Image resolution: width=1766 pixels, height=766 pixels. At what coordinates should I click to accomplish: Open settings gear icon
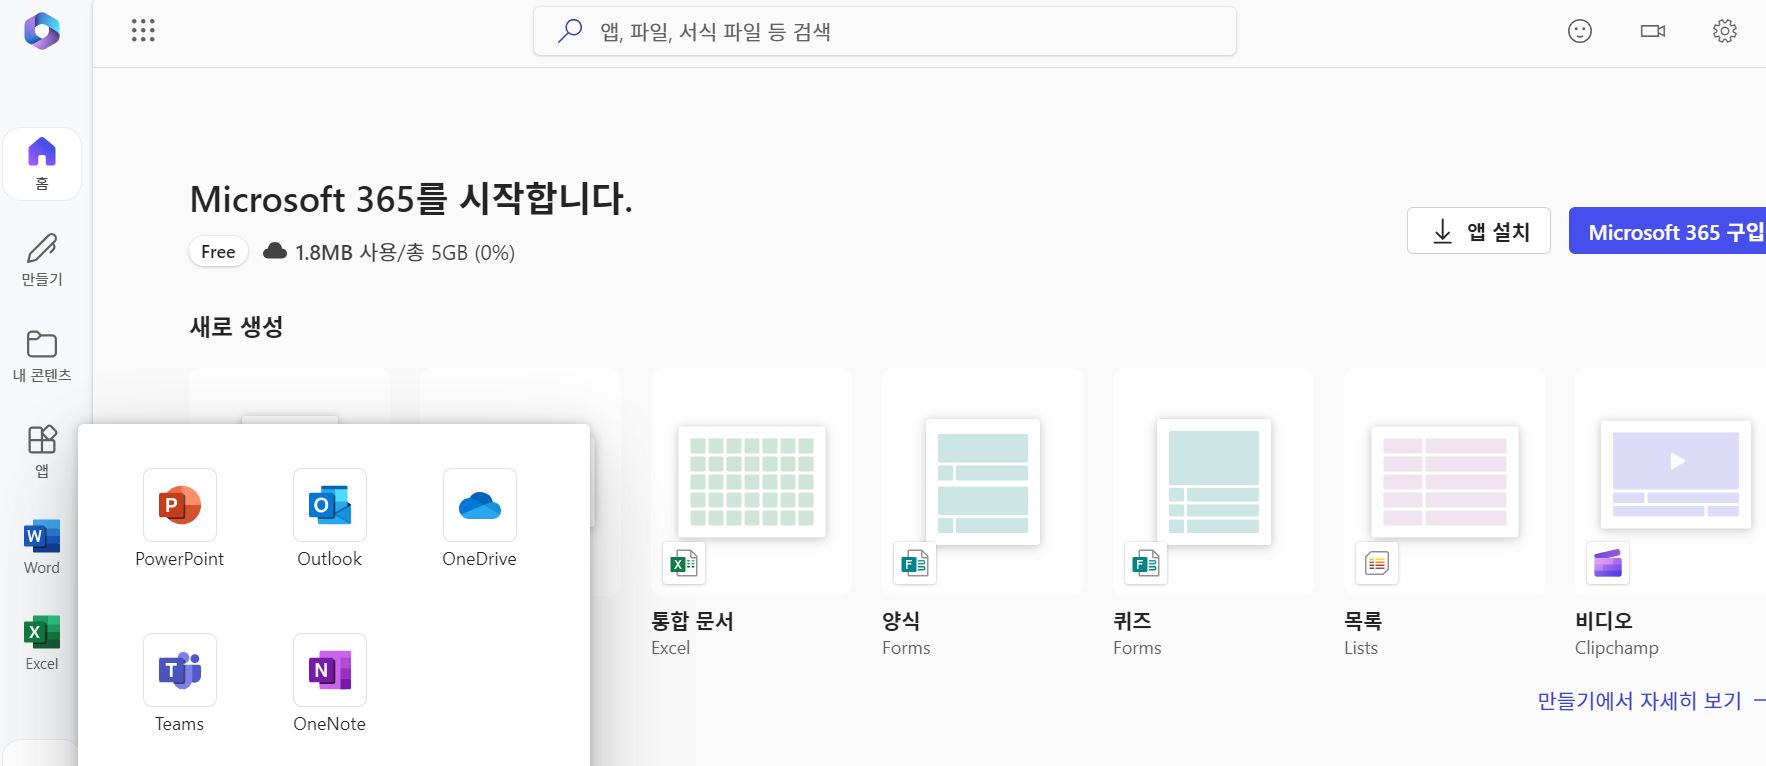pos(1725,31)
